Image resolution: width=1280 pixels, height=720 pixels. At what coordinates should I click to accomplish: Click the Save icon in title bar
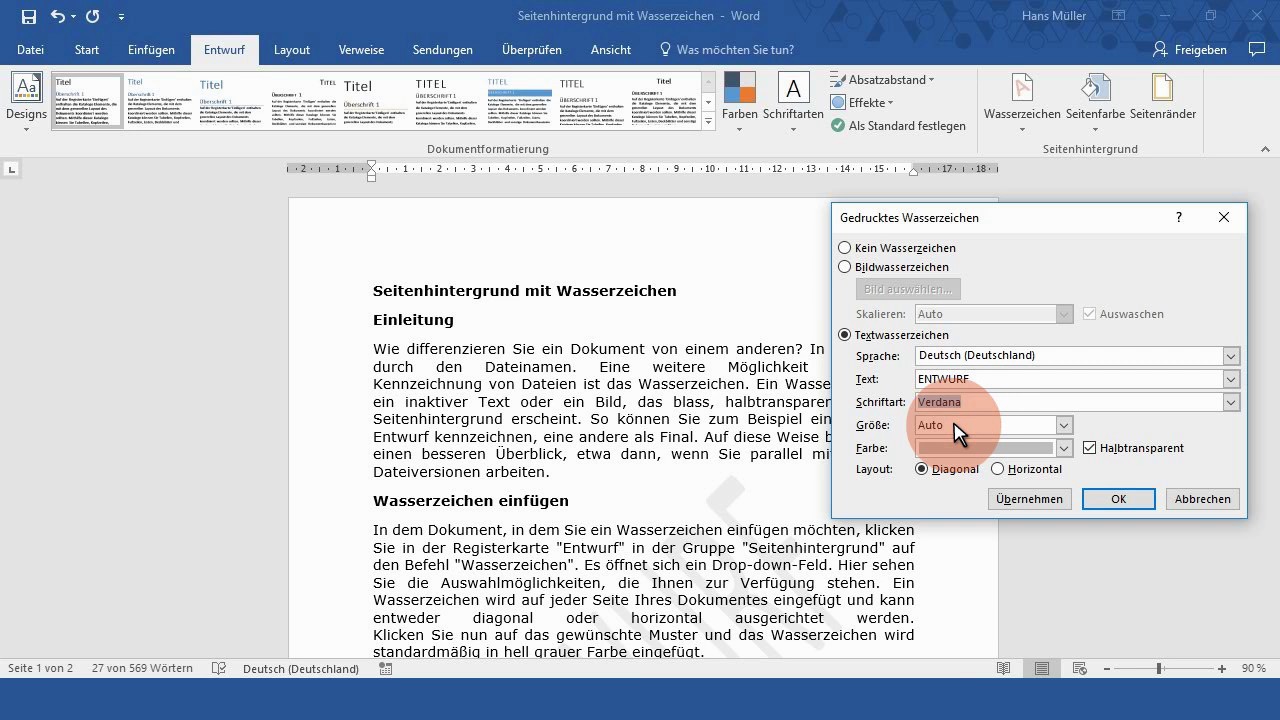28,17
